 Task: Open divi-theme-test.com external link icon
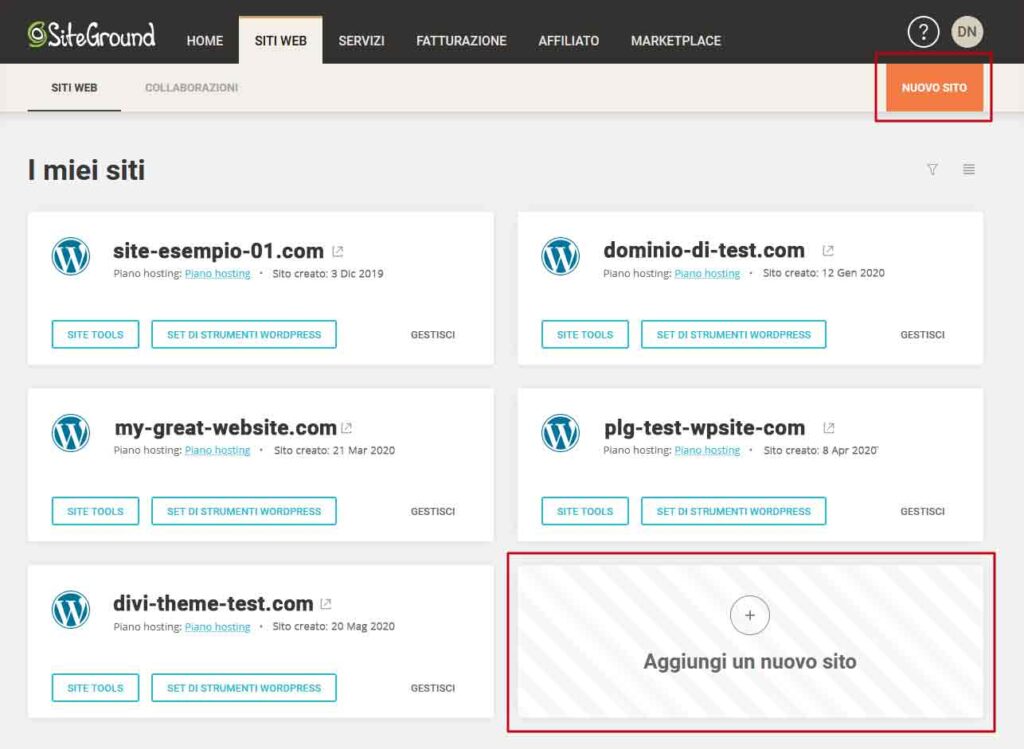point(326,604)
